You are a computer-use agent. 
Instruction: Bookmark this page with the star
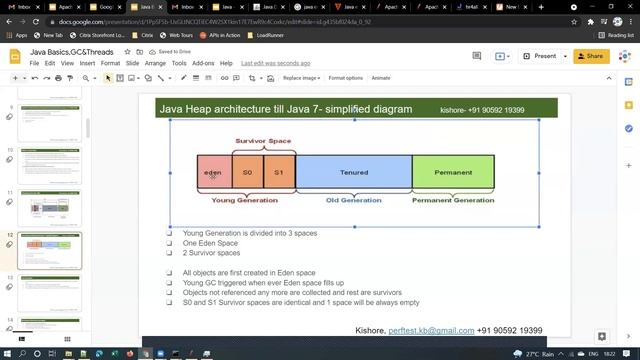click(x=574, y=22)
